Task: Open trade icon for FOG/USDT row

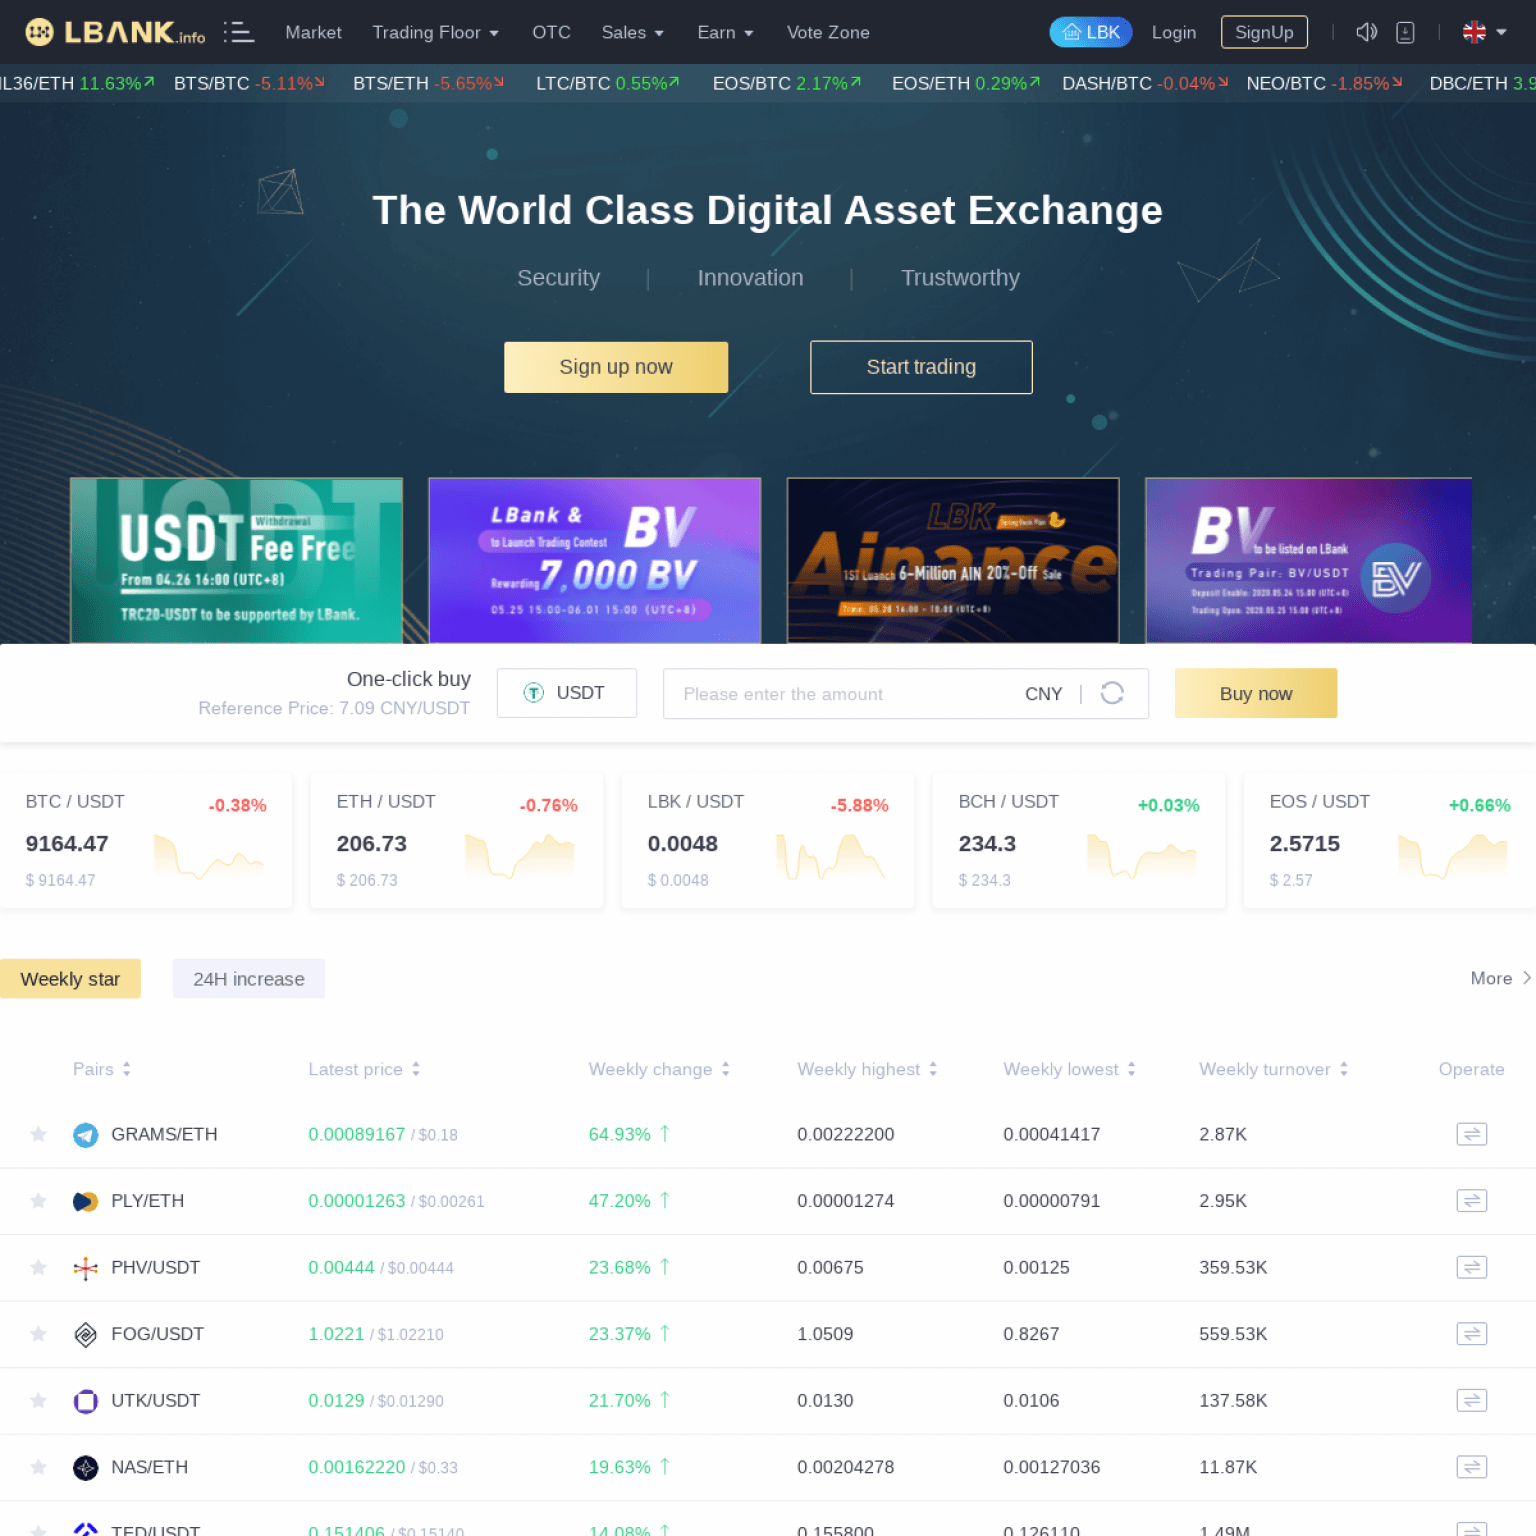Action: pos(1472,1333)
